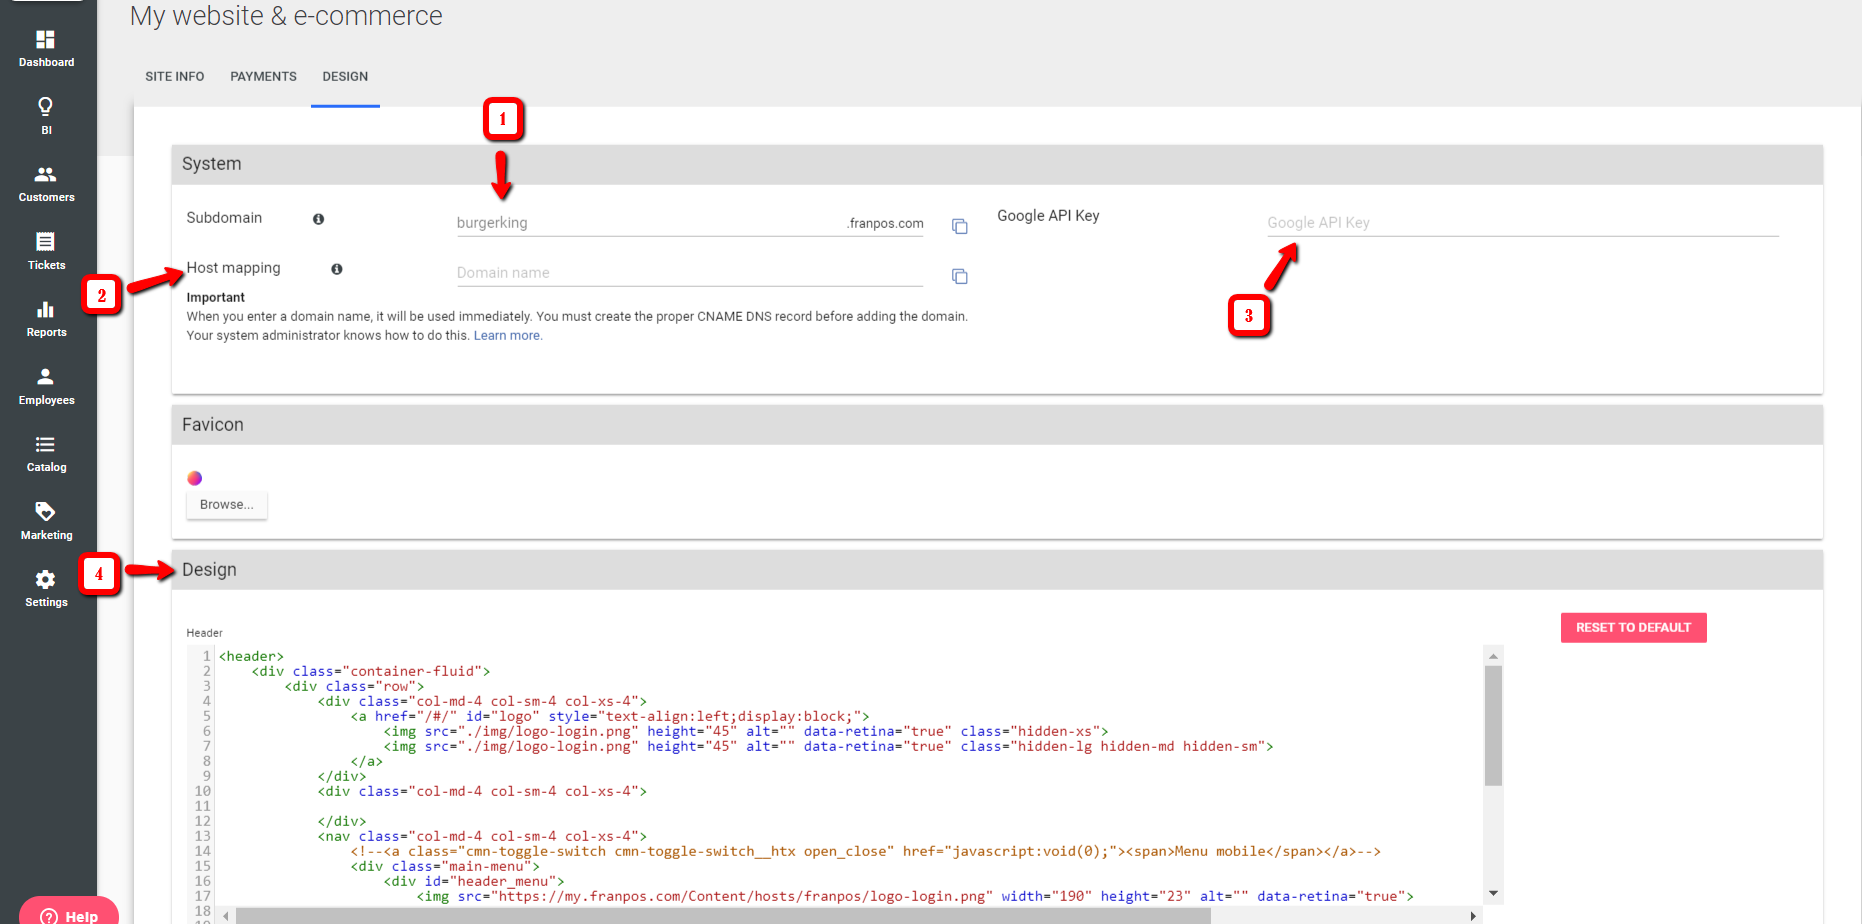Go to Customers in sidebar

click(46, 183)
